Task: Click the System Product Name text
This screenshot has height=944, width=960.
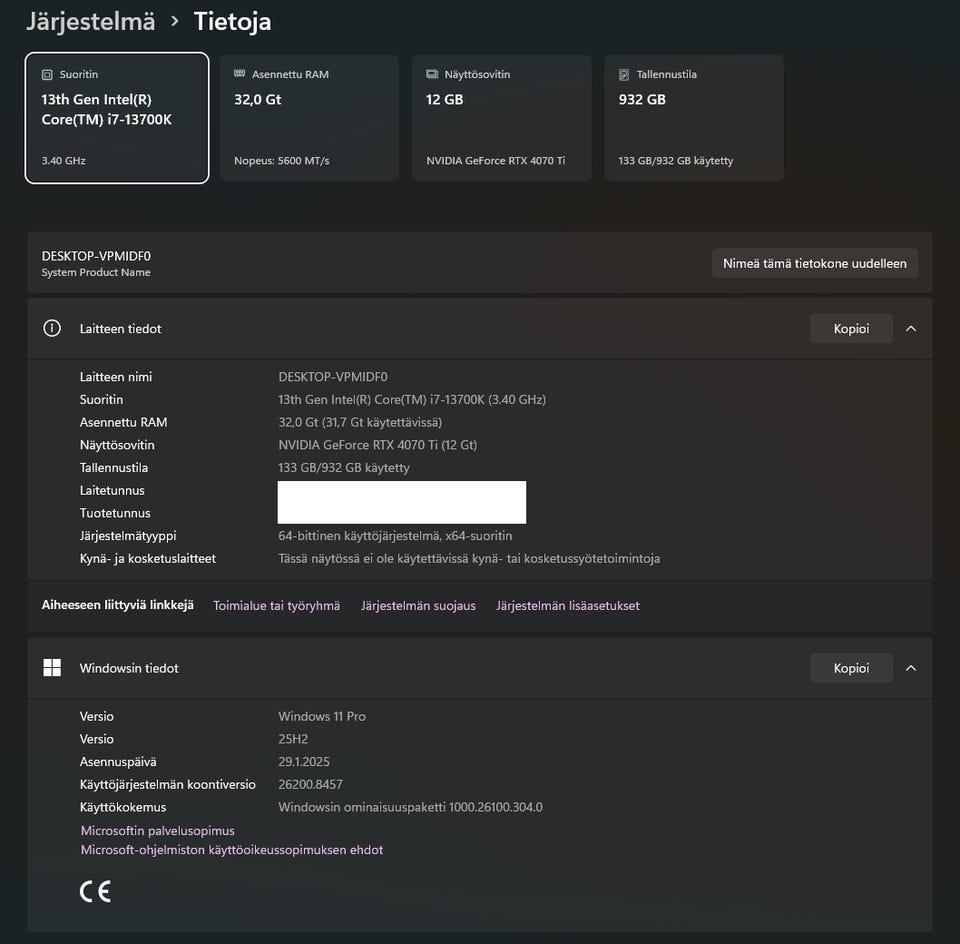Action: [96, 272]
